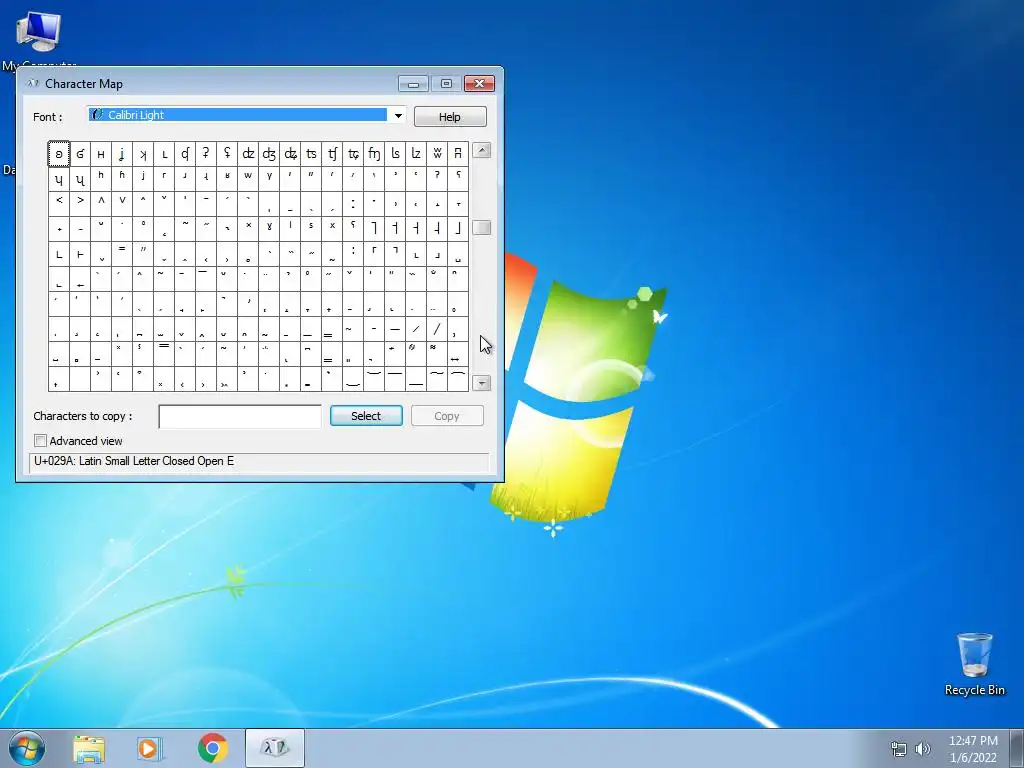The image size is (1024, 768).
Task: Pick the small capital H glyph
Action: point(101,154)
